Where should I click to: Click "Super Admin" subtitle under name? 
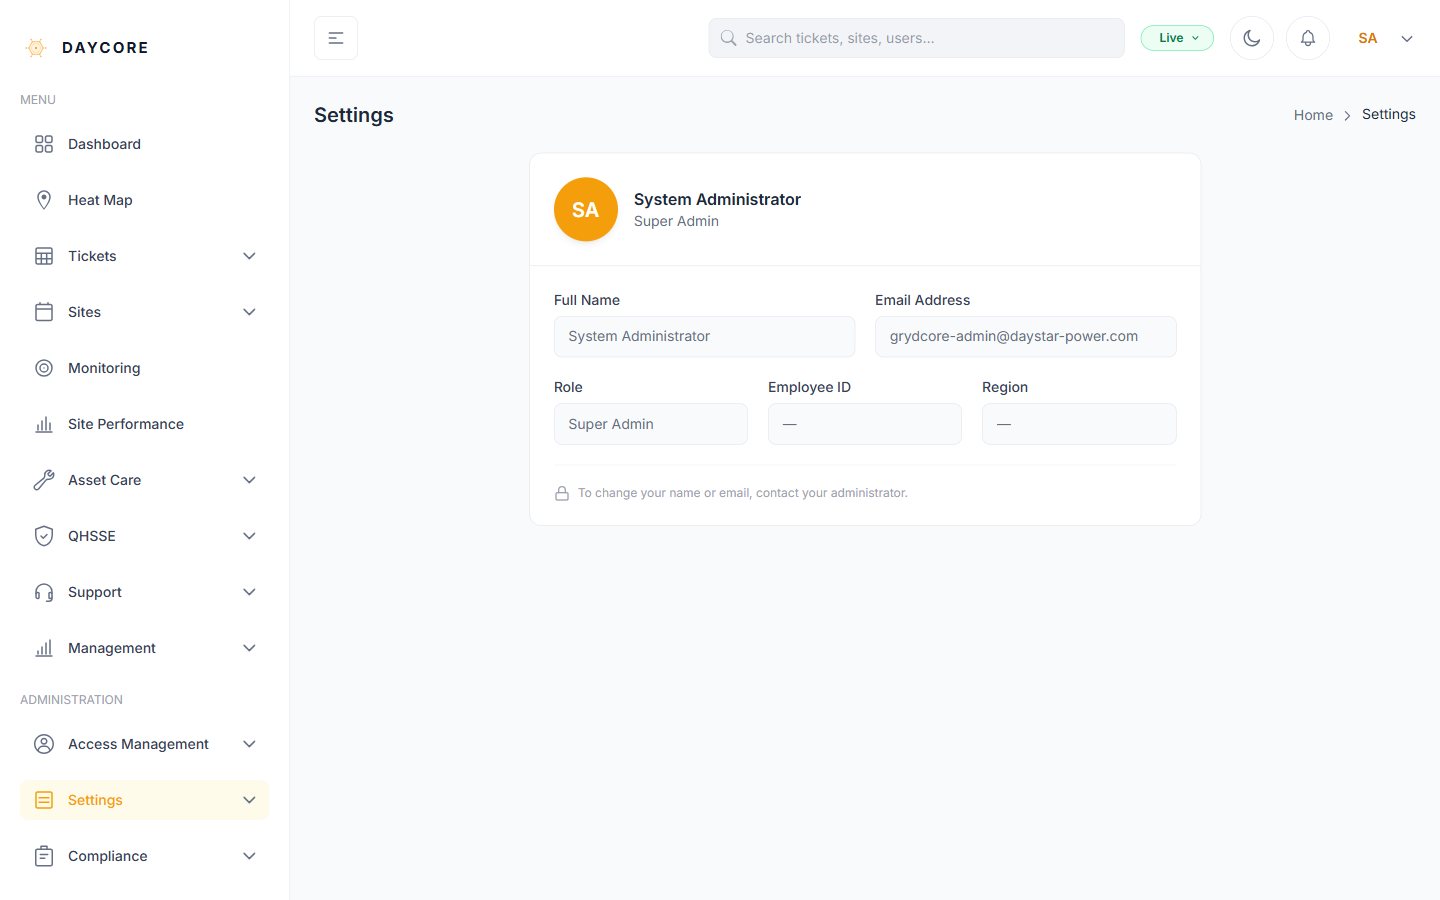tap(676, 221)
